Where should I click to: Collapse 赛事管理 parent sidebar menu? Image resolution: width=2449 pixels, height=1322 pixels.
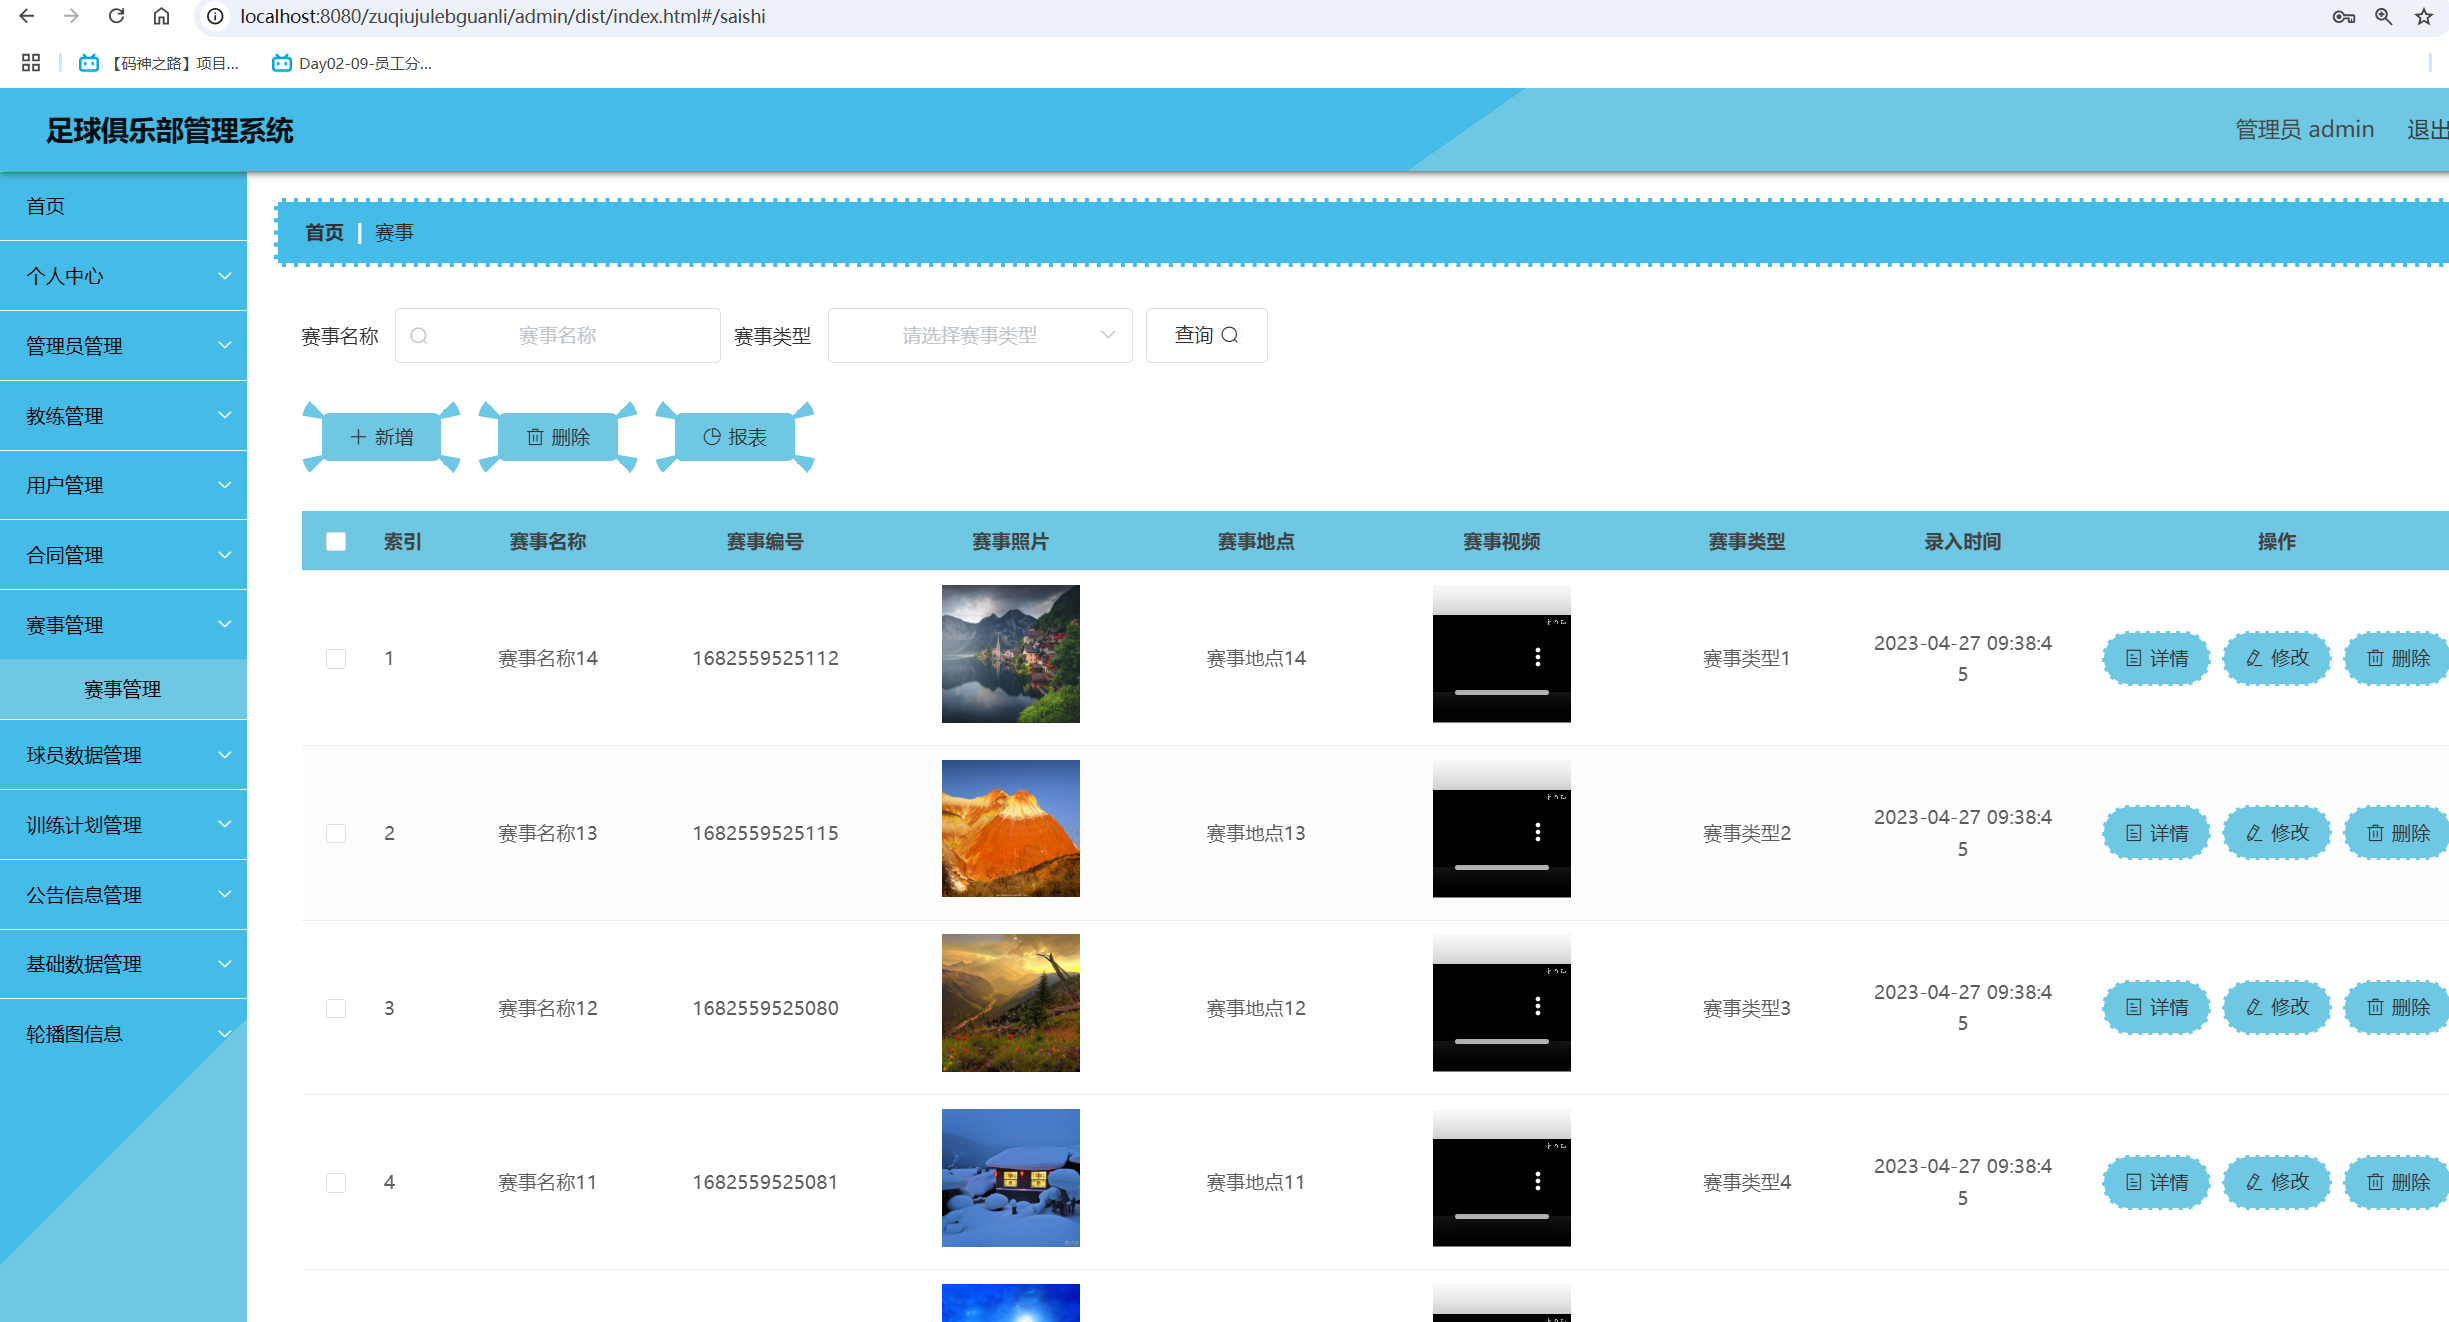(123, 625)
